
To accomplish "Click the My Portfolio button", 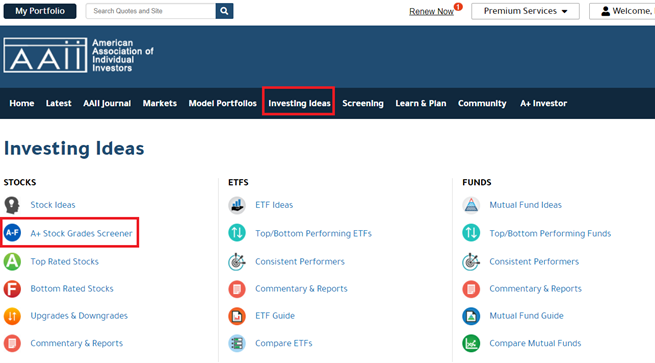I will click(40, 11).
